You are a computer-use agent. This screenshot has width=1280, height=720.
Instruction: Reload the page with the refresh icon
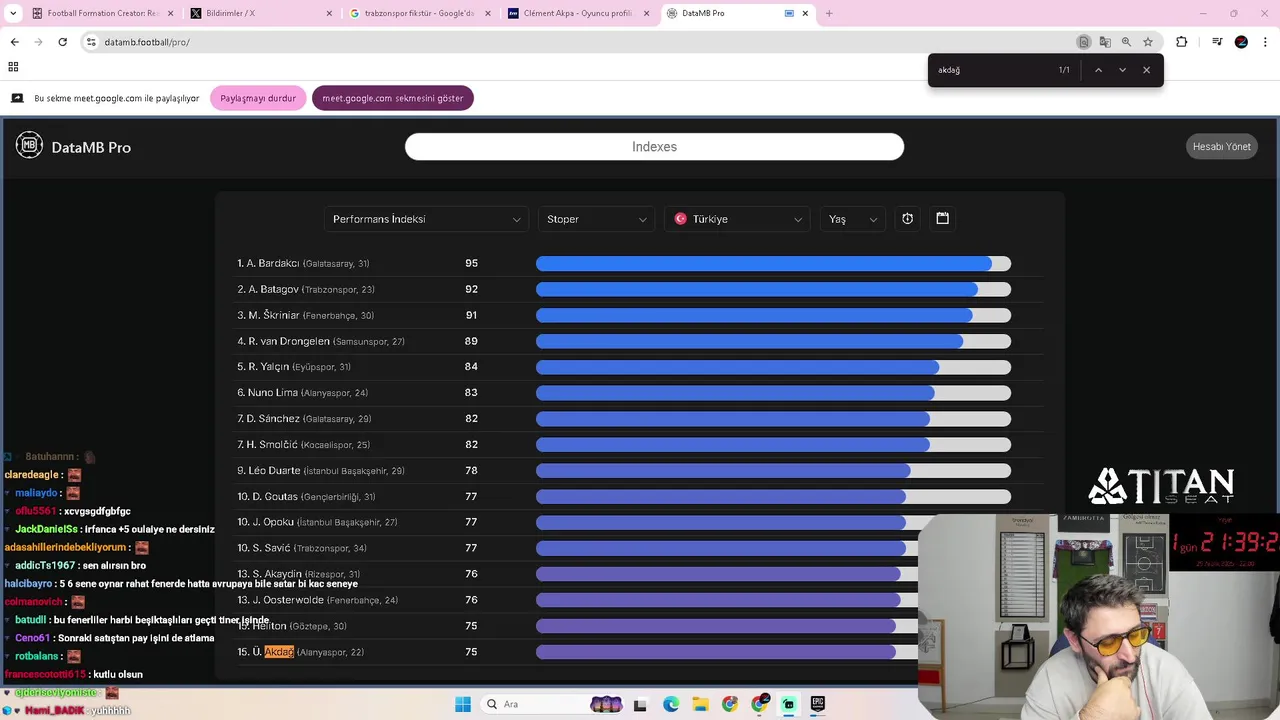pyautogui.click(x=62, y=42)
